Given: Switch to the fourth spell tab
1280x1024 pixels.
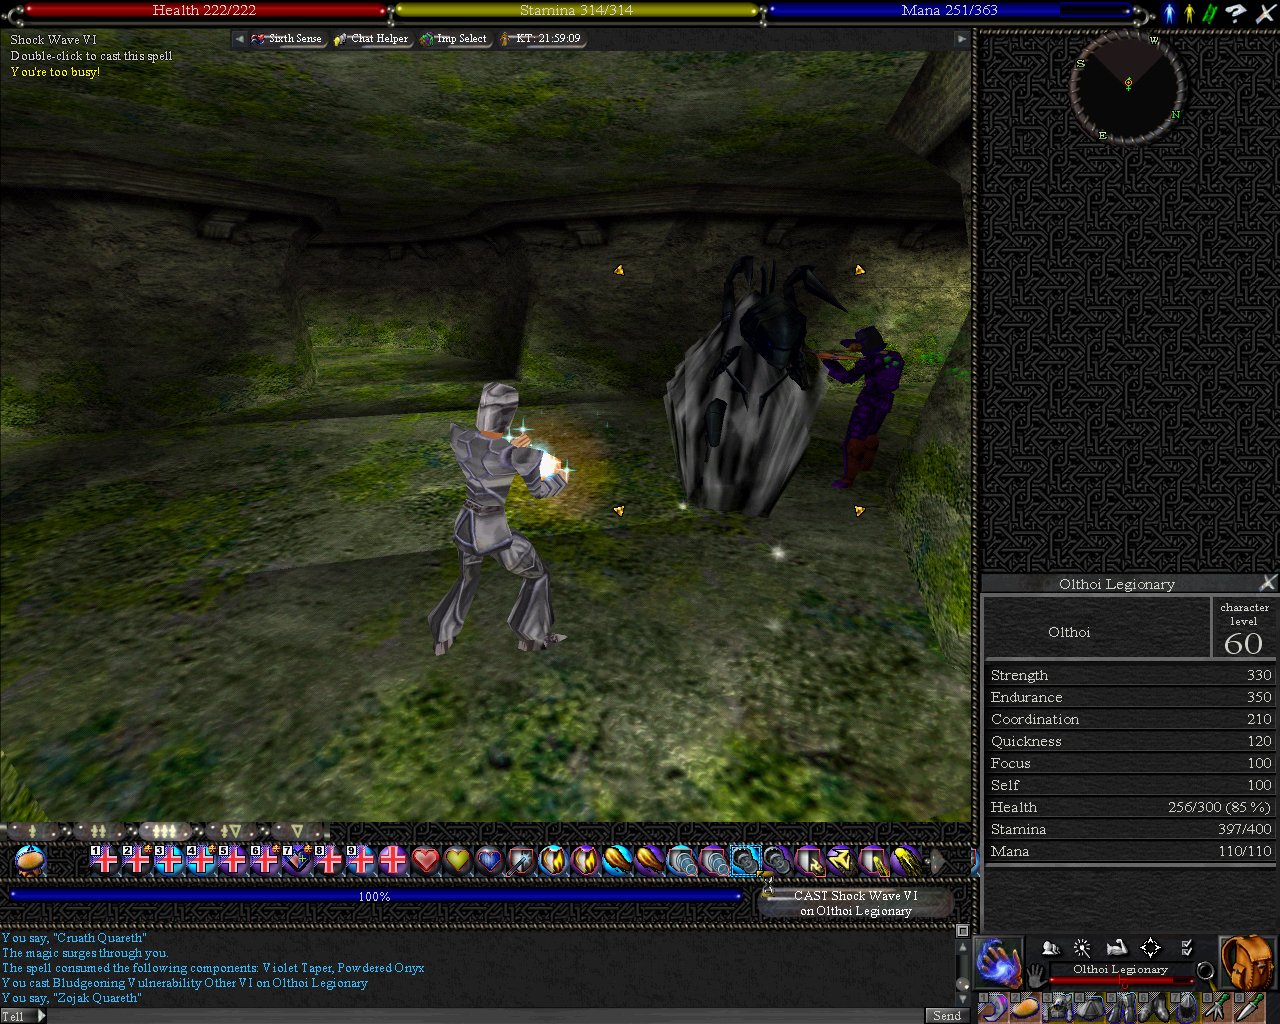Looking at the screenshot, I should coord(231,831).
